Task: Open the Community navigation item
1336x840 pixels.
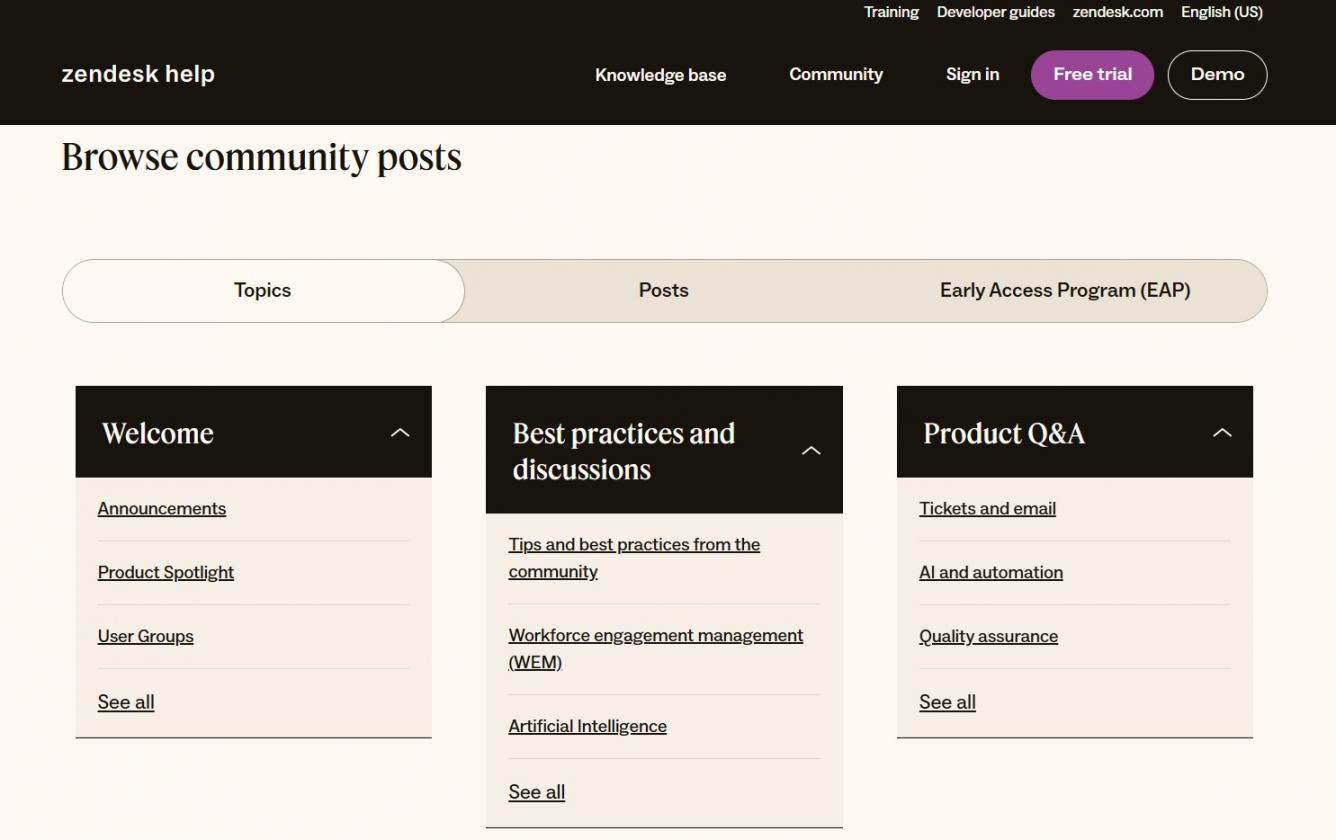Action: pos(836,74)
